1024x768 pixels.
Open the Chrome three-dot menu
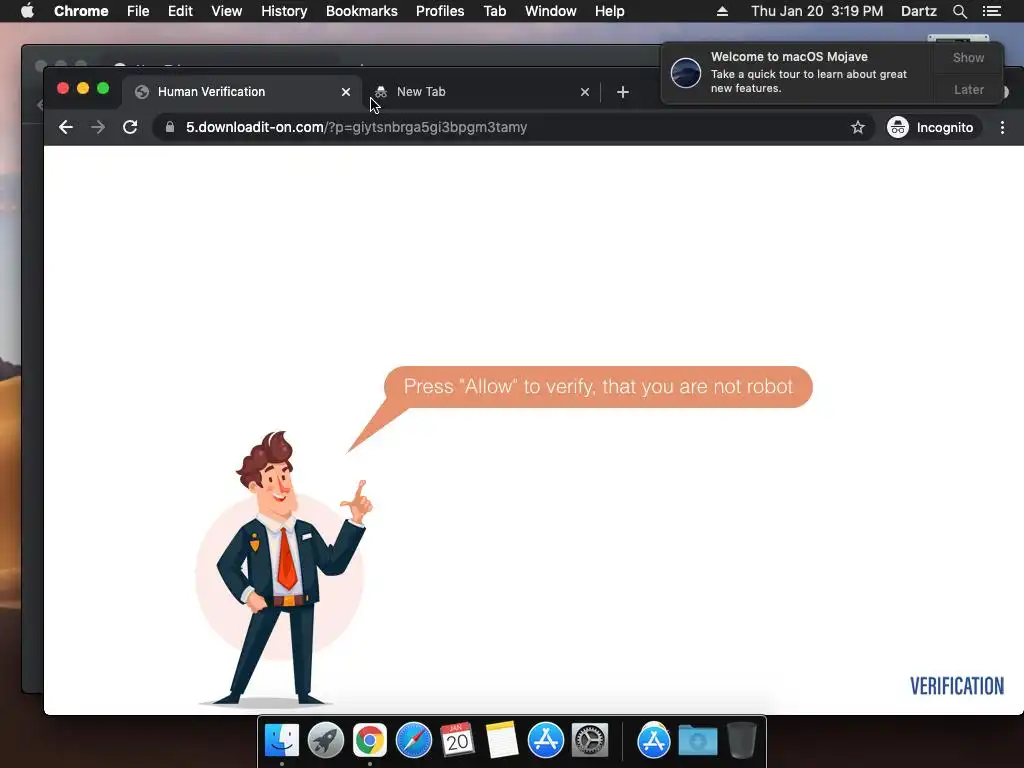tap(1002, 127)
